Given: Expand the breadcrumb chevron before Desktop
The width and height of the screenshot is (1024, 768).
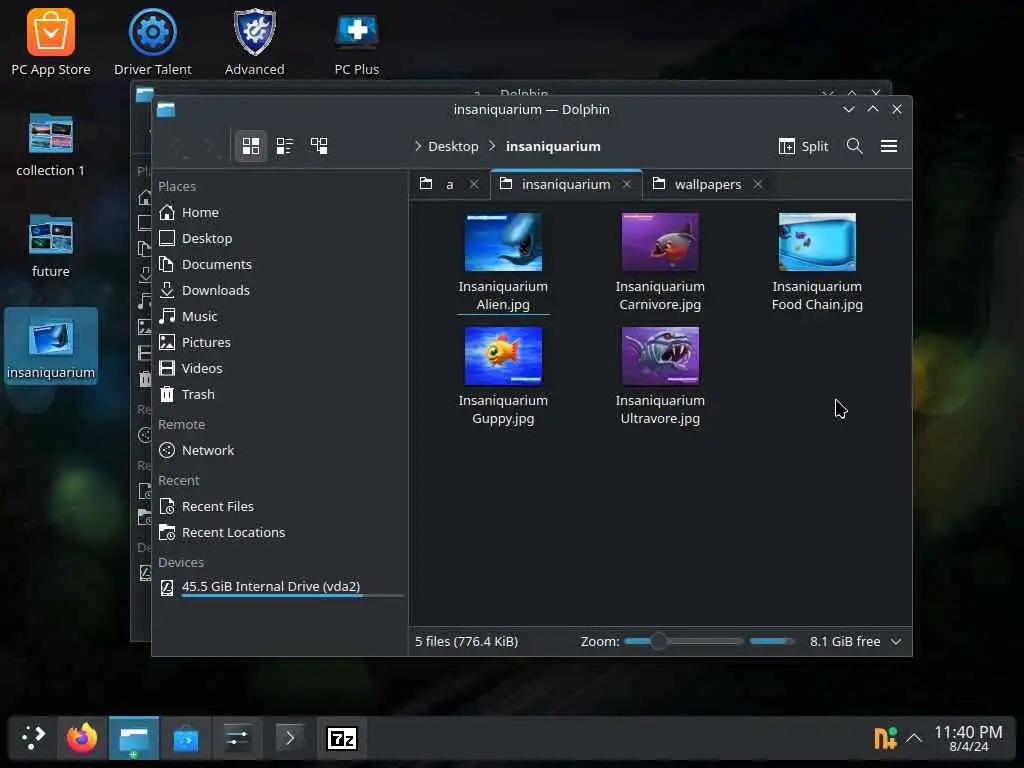Looking at the screenshot, I should click(x=418, y=146).
